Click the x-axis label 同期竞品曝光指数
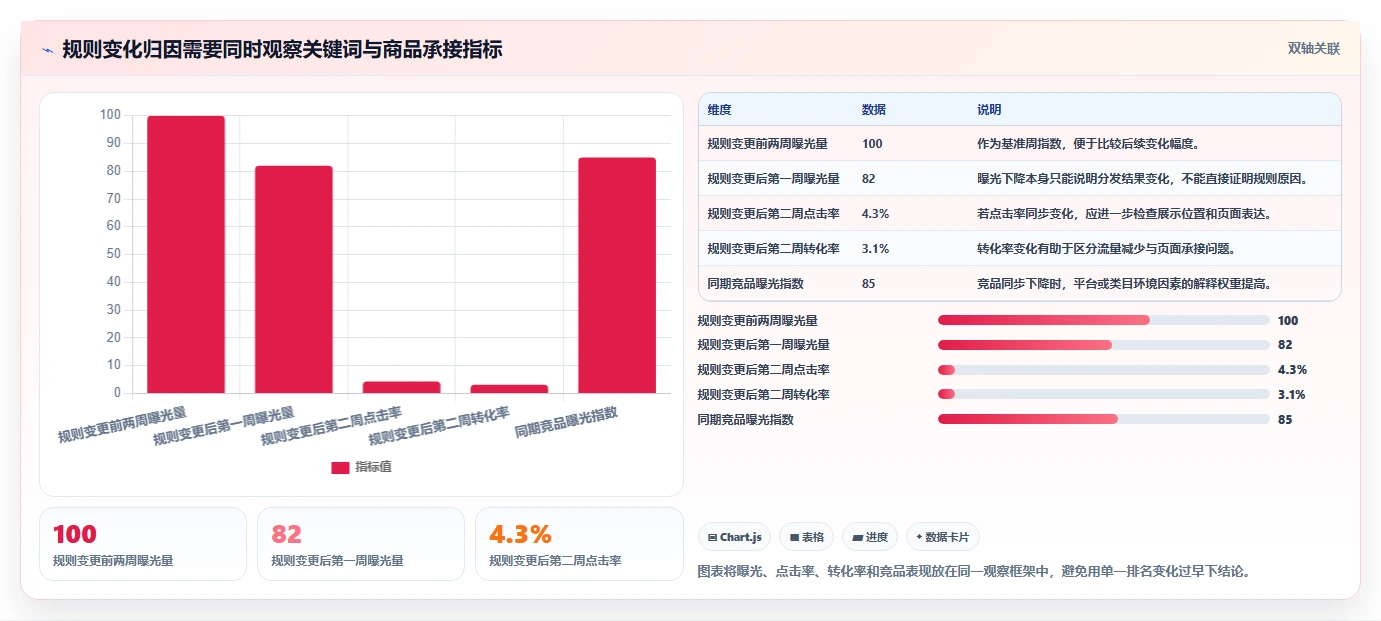1381x621 pixels. 566,422
